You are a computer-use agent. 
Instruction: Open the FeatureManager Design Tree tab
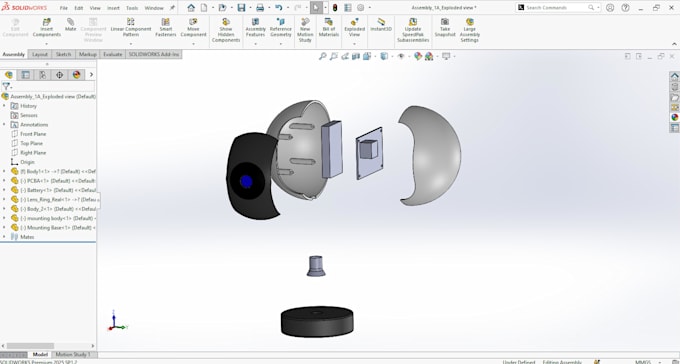tap(9, 75)
